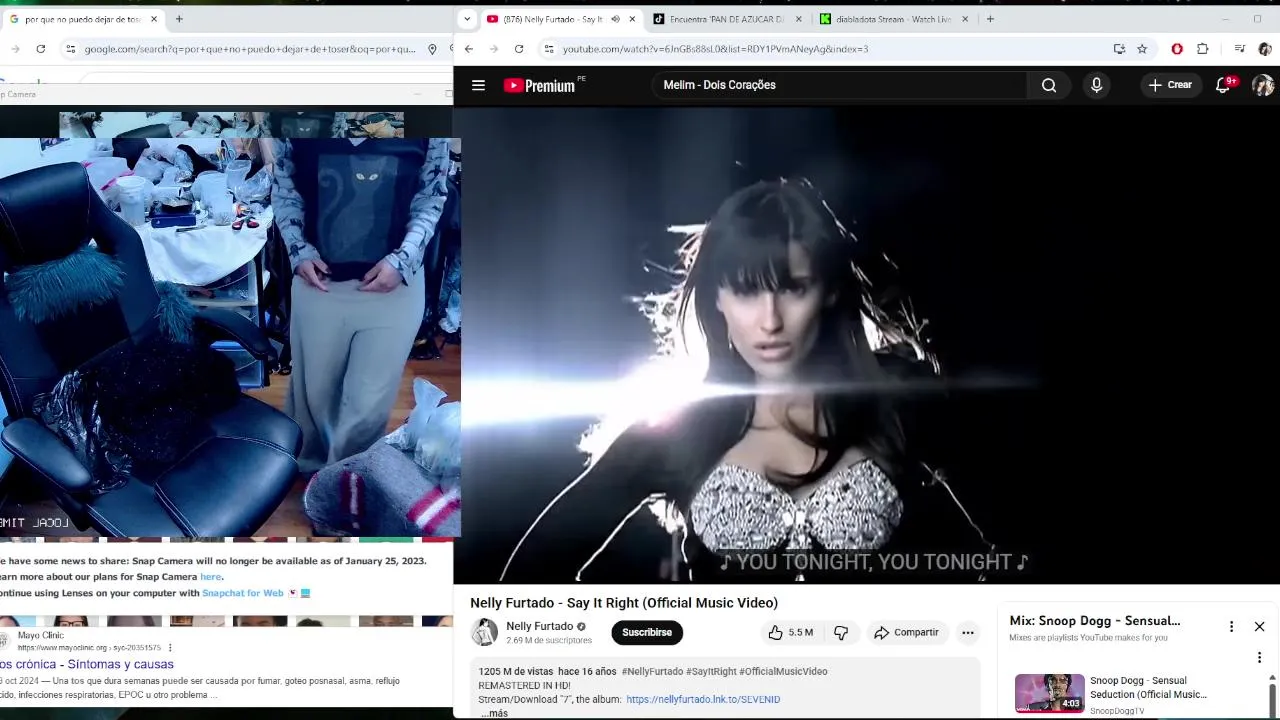Open new tab in Google browser window
This screenshot has height=720, width=1280.
coord(179,19)
